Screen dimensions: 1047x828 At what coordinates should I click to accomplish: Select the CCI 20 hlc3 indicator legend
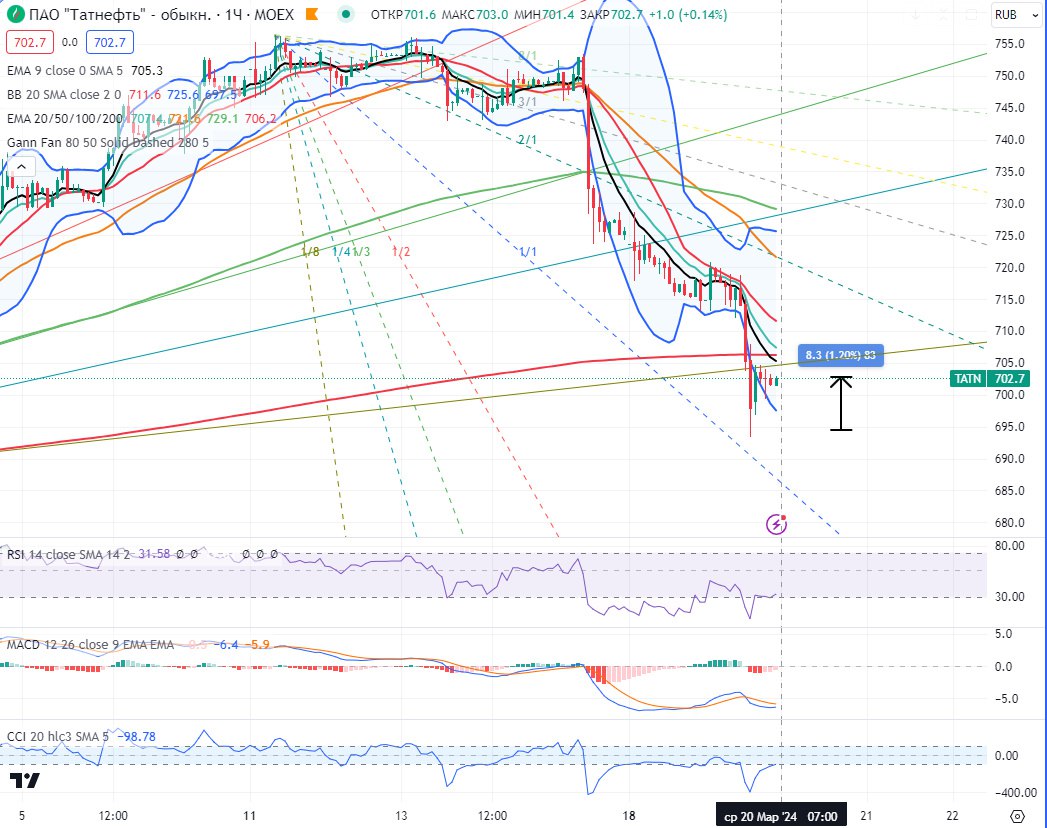tap(57, 737)
